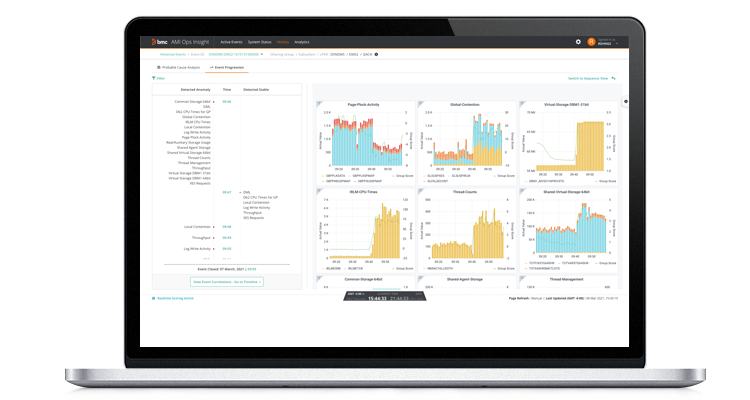Click View Event Correlations - Go to Timeline
The width and height of the screenshot is (750, 400).
point(225,282)
